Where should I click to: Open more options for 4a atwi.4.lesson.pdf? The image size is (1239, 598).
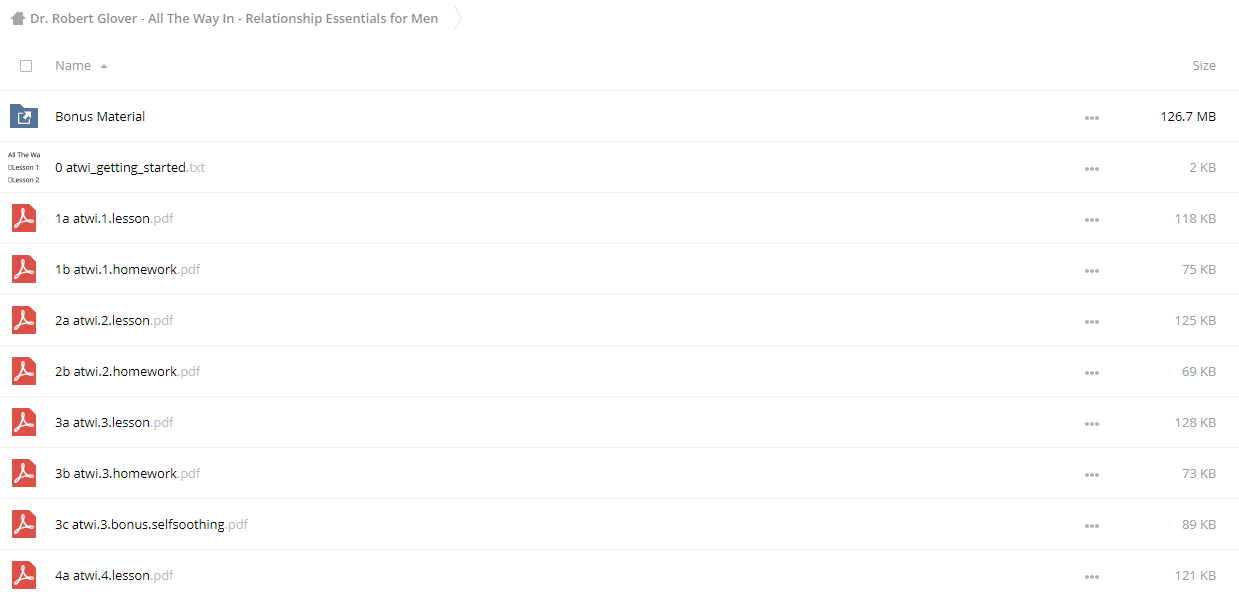[1091, 577]
